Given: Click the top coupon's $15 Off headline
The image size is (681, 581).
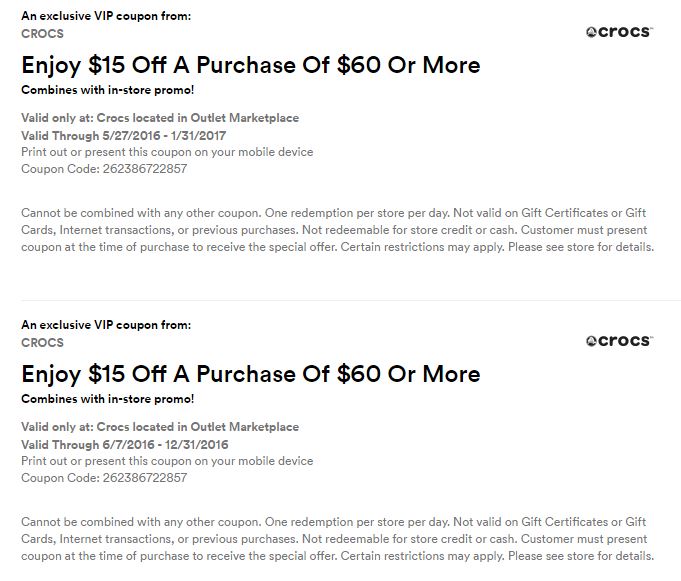Looking at the screenshot, I should pyautogui.click(x=250, y=65).
